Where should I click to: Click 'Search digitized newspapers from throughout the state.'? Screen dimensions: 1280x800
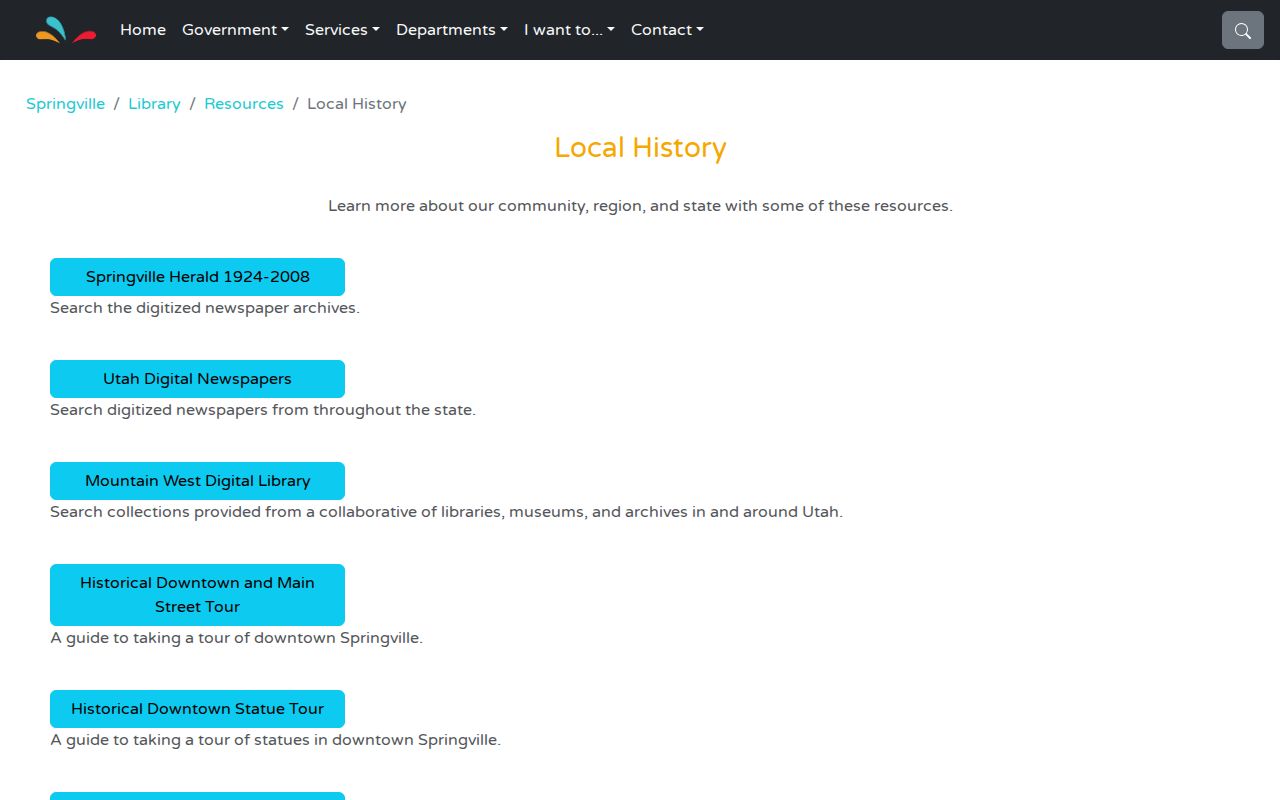(x=263, y=410)
